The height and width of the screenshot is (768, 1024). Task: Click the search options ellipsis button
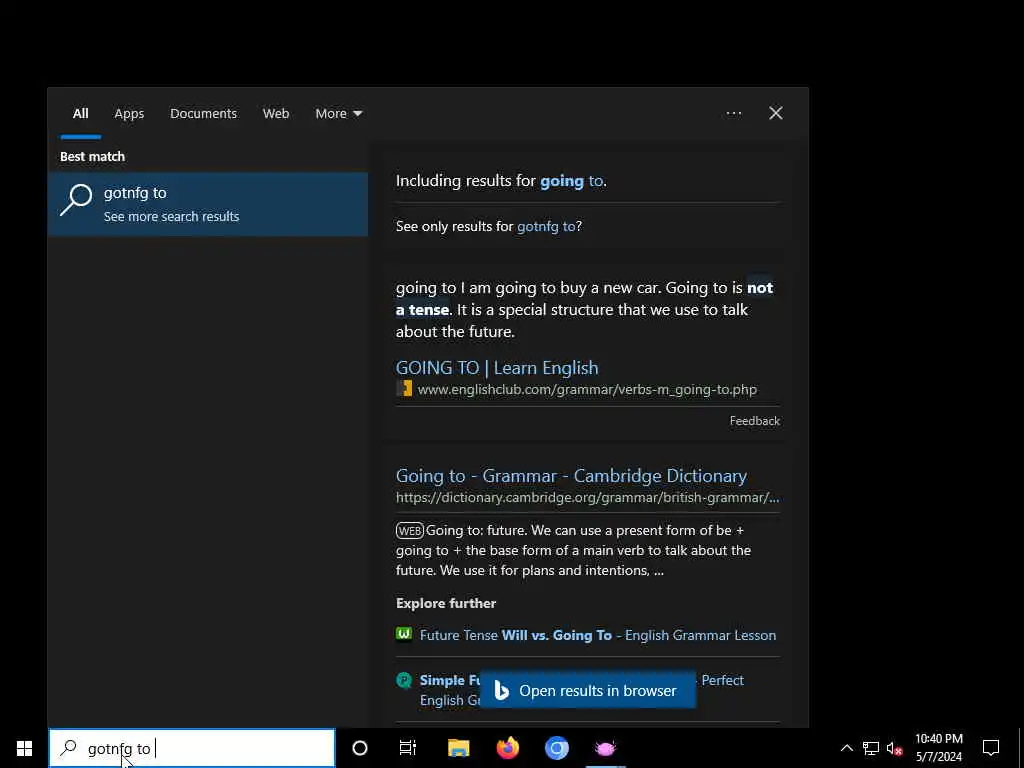pyautogui.click(x=734, y=114)
